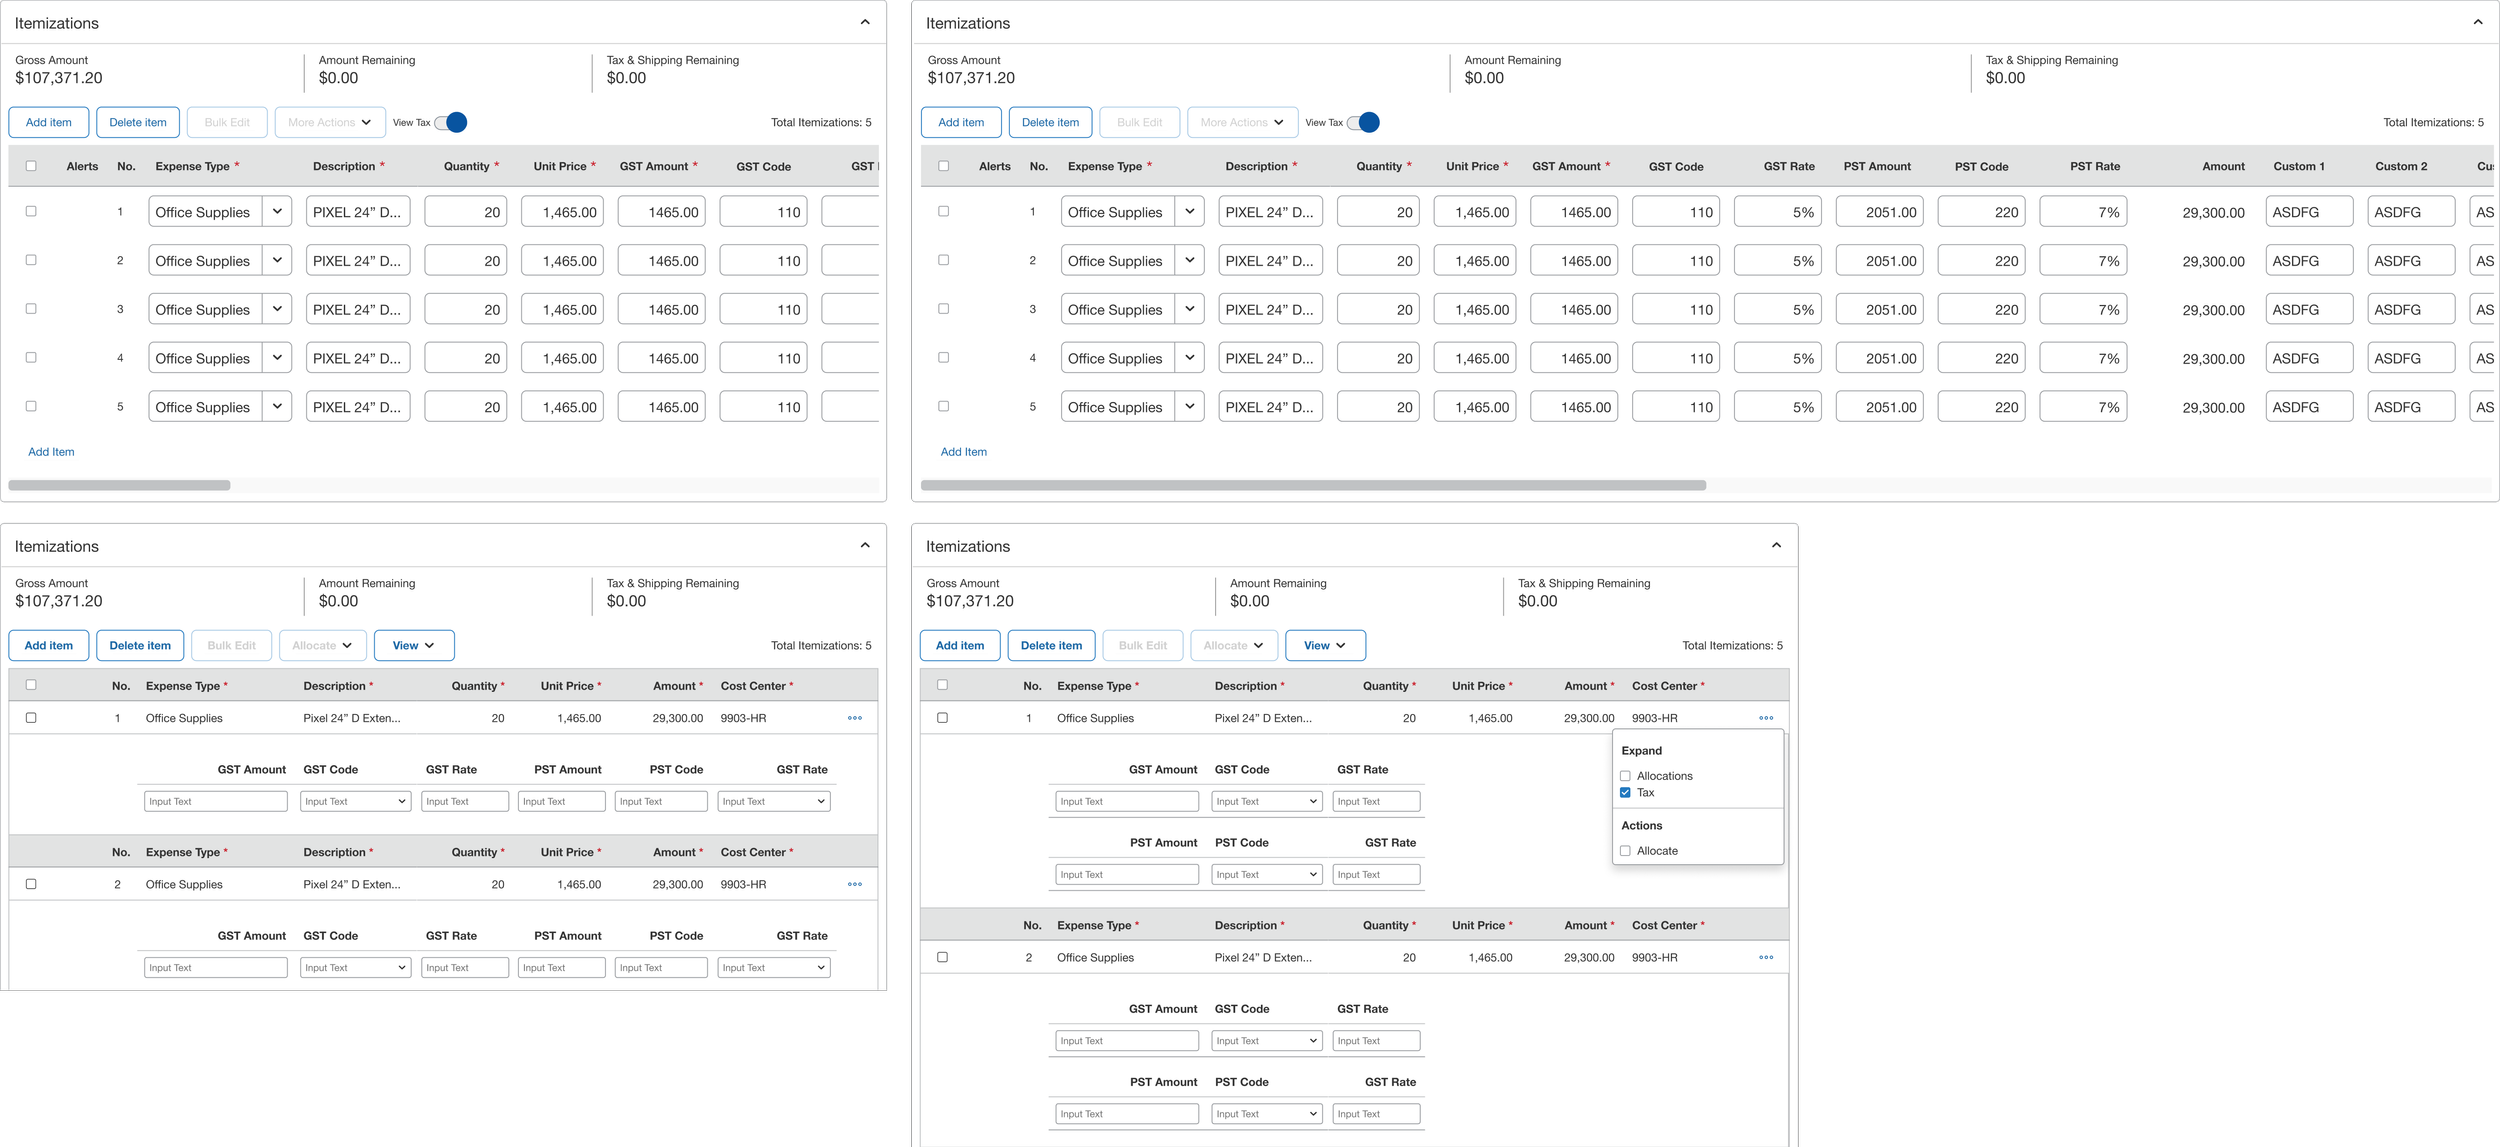
Task: Click row 5 Custom 1 field in top-right table
Action: pyautogui.click(x=2309, y=407)
